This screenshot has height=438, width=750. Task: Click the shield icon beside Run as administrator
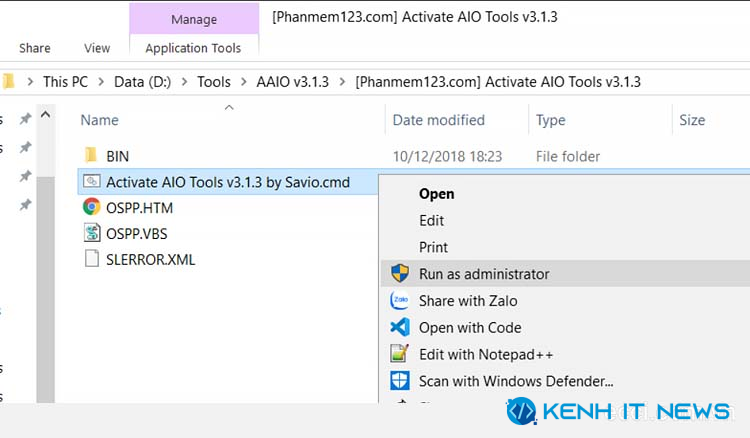(x=400, y=274)
